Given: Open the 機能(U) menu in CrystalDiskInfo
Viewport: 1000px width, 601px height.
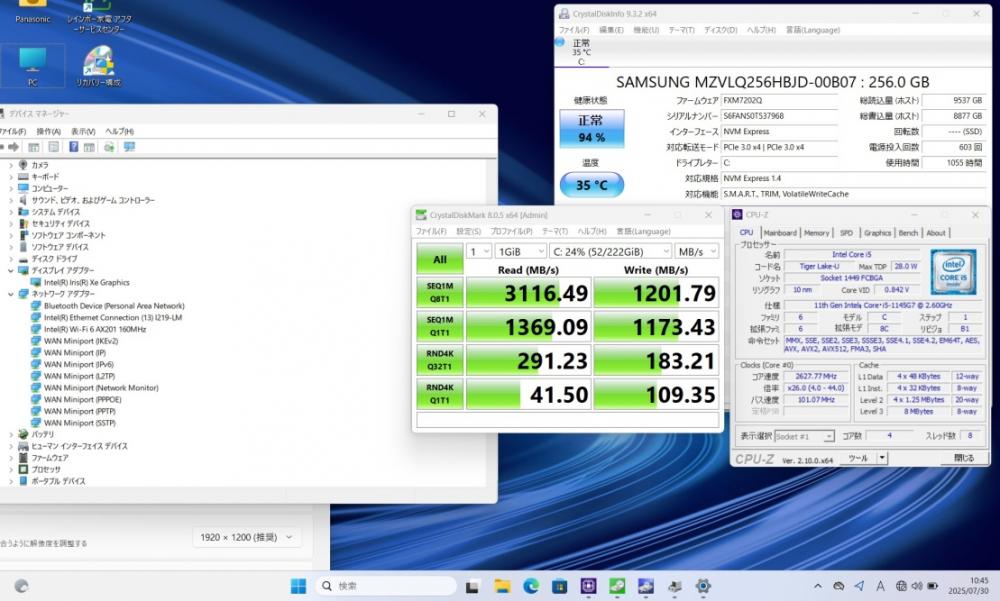Looking at the screenshot, I should (x=645, y=30).
